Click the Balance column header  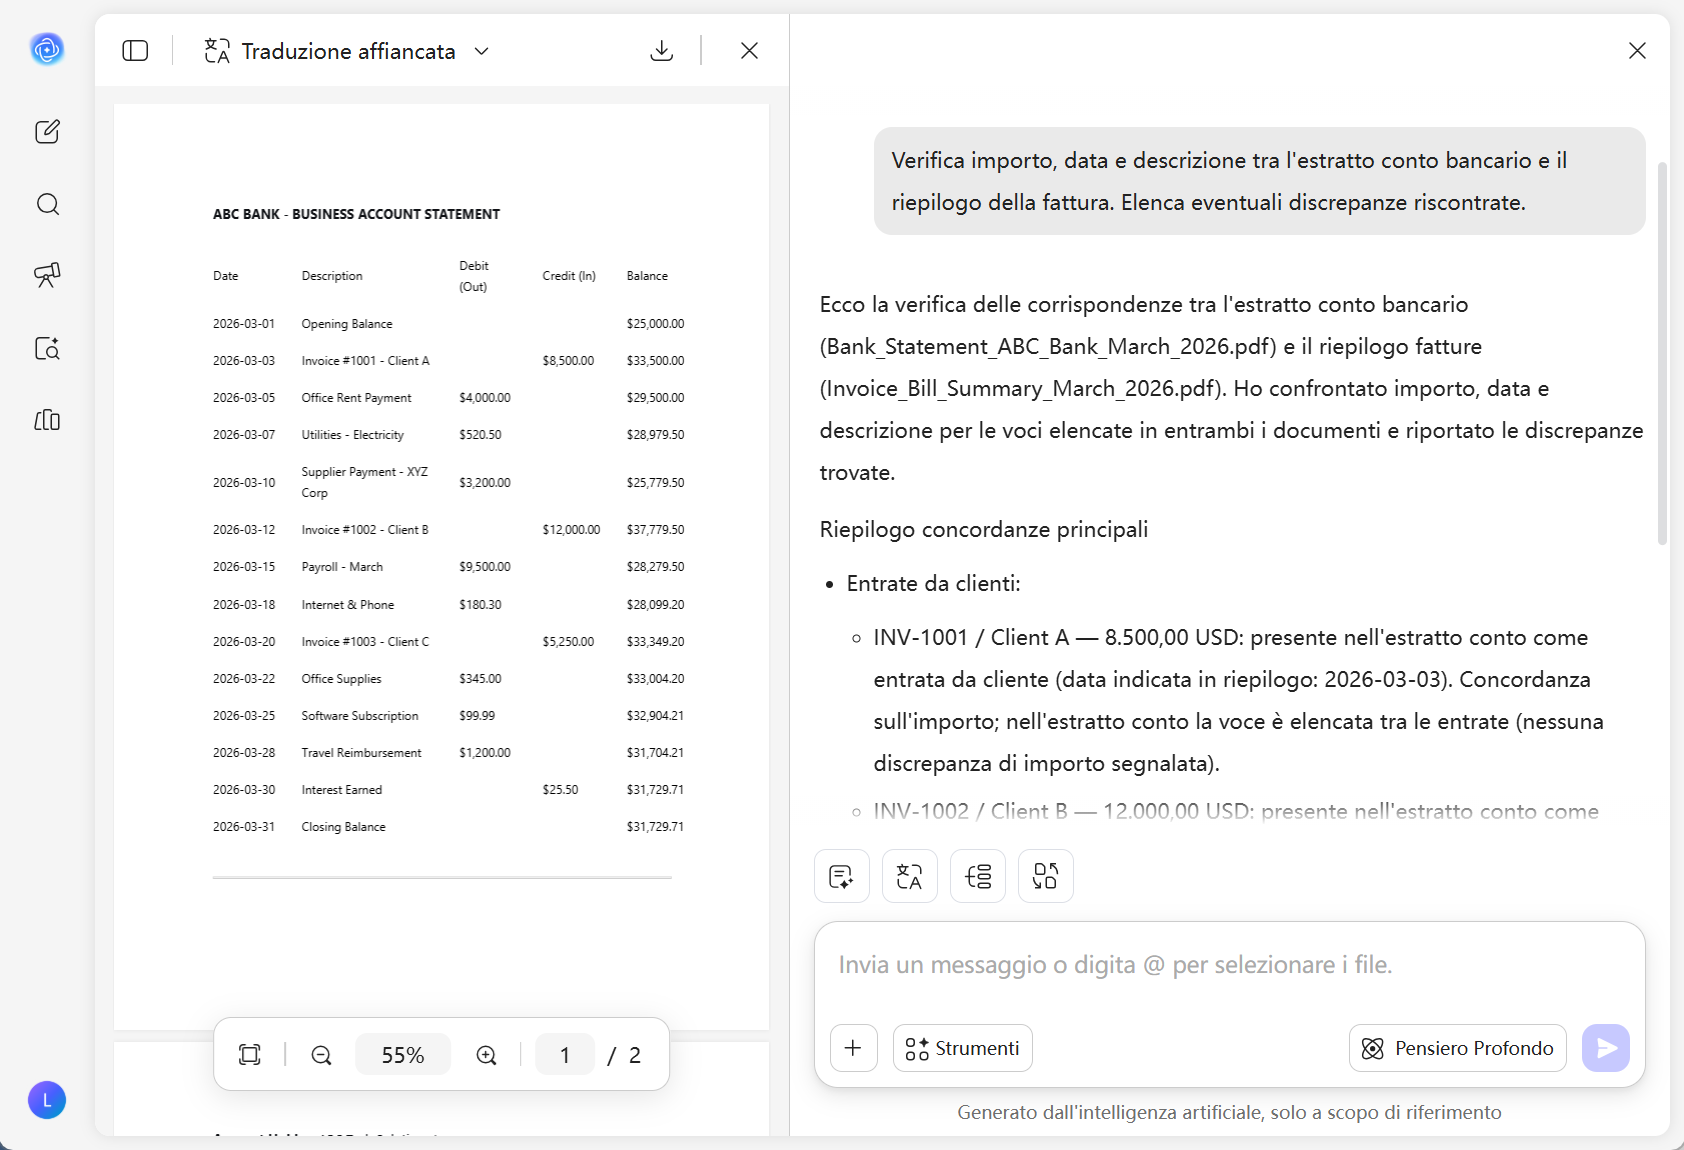(647, 276)
